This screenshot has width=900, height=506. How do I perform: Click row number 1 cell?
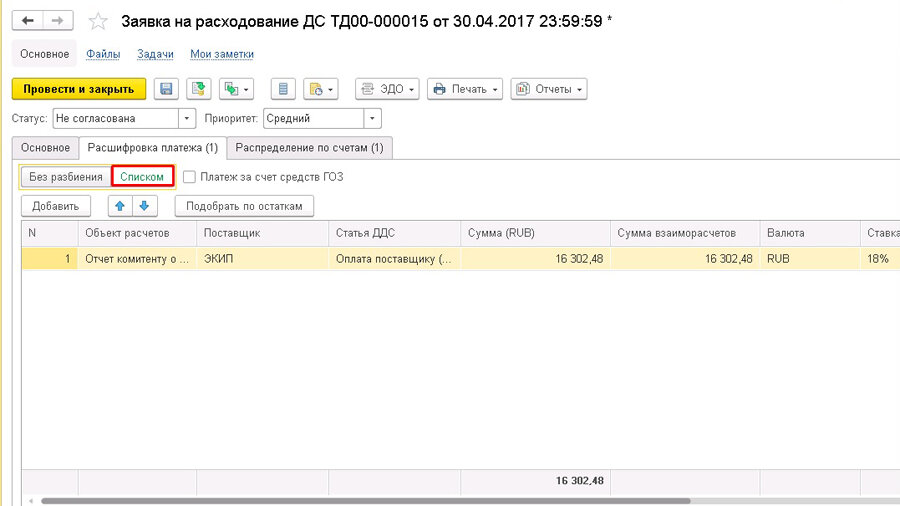click(x=50, y=259)
